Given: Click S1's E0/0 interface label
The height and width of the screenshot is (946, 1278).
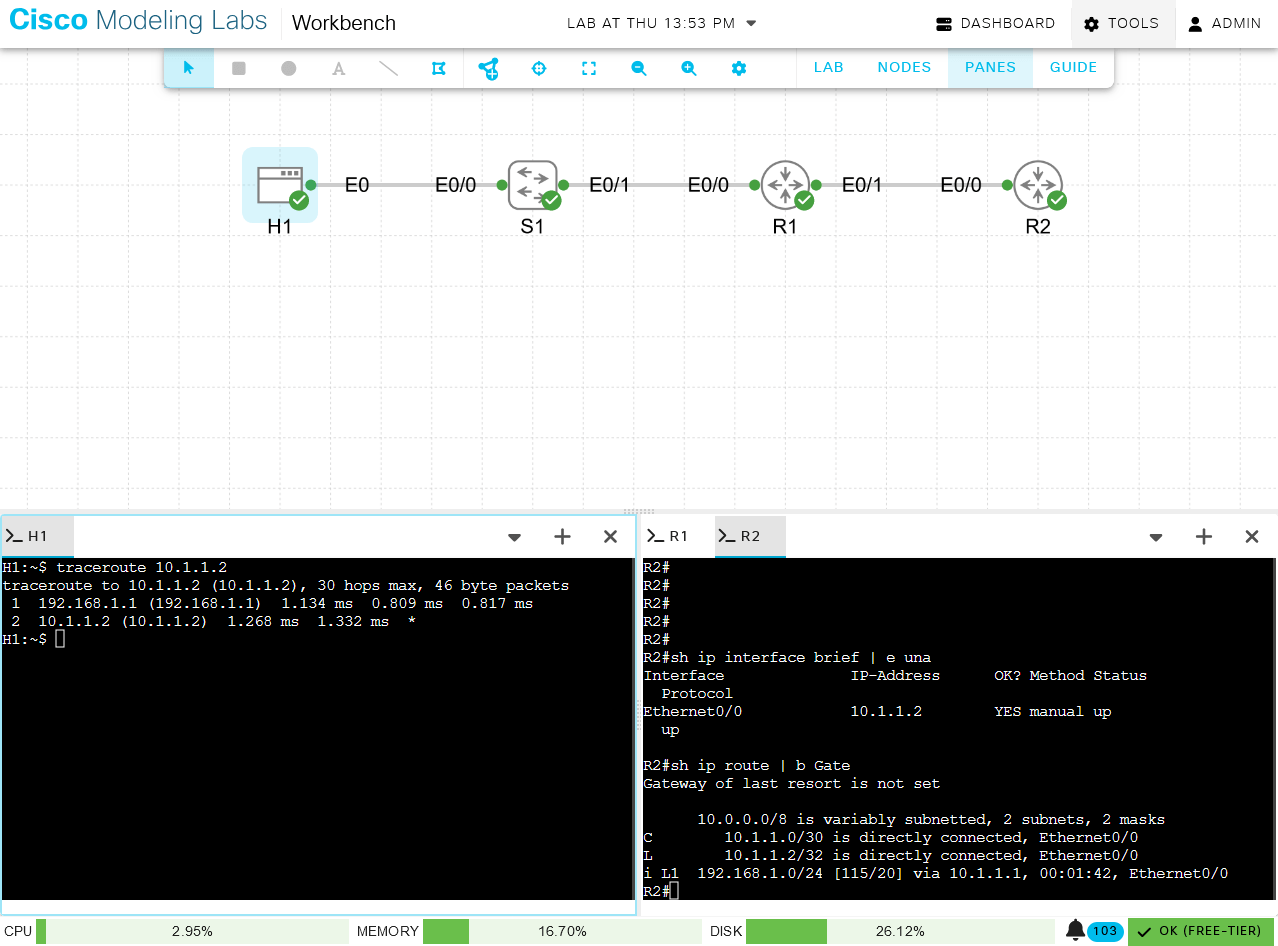Looking at the screenshot, I should tap(456, 185).
